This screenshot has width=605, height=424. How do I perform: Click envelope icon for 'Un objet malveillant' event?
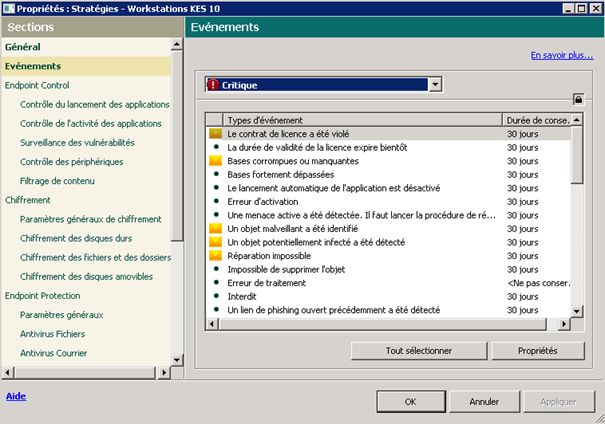[x=214, y=229]
